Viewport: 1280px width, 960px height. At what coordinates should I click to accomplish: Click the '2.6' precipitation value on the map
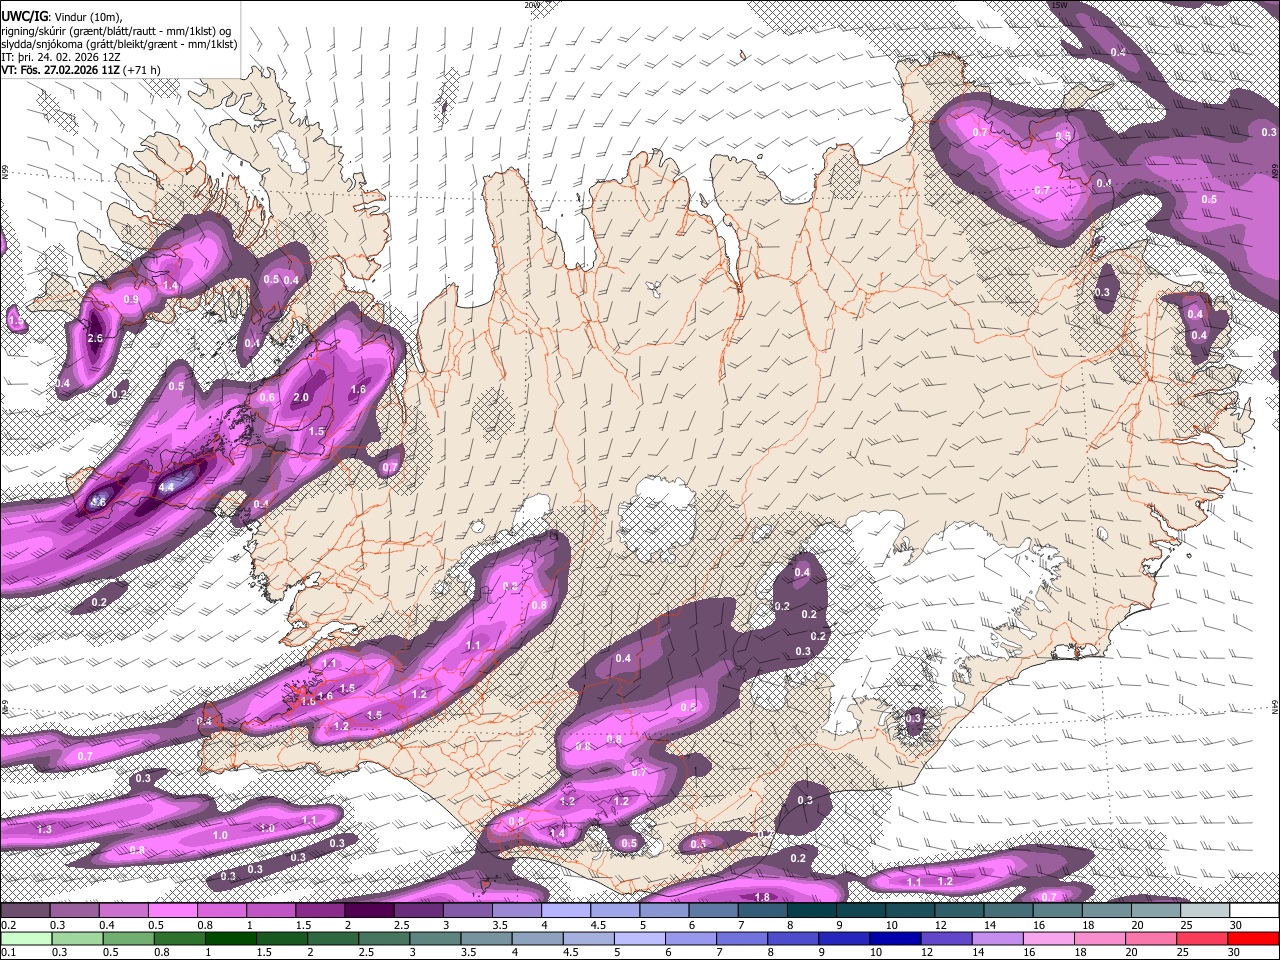click(95, 339)
